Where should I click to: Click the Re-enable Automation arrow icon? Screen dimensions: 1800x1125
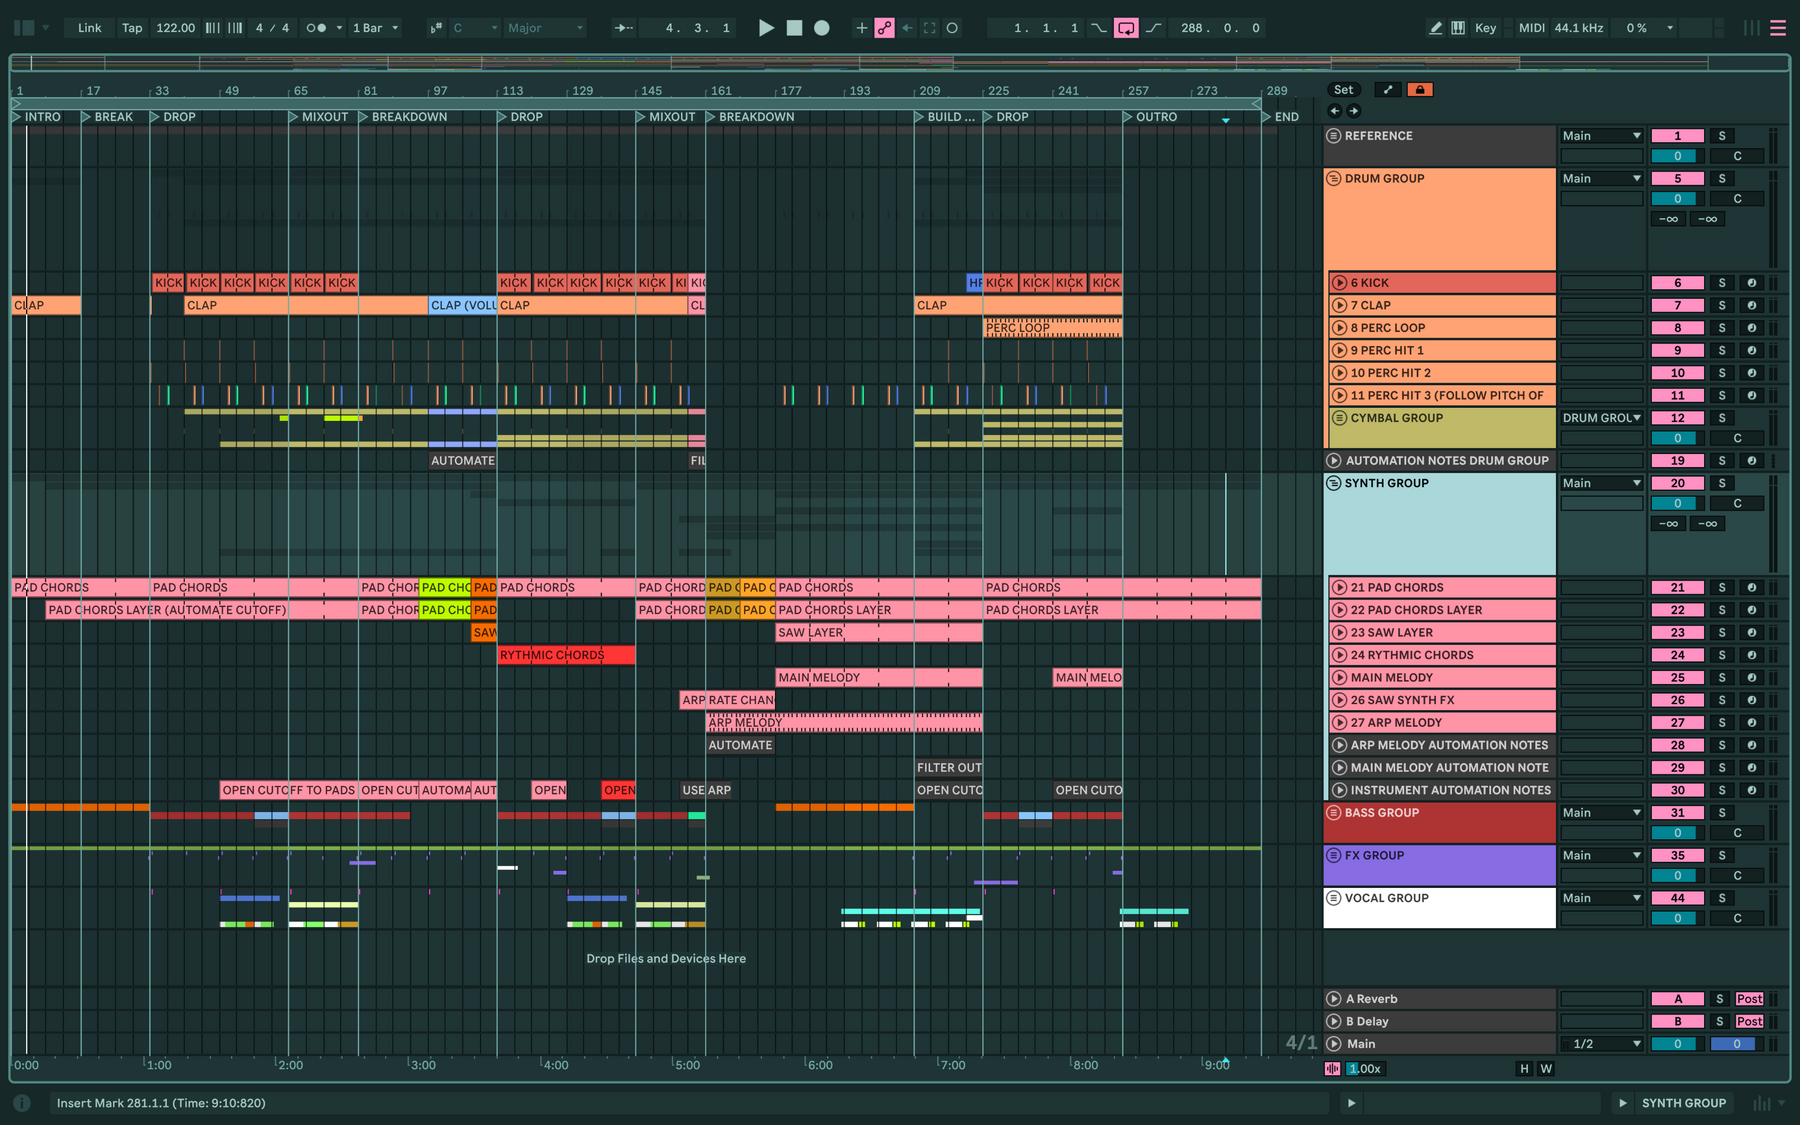(x=907, y=28)
